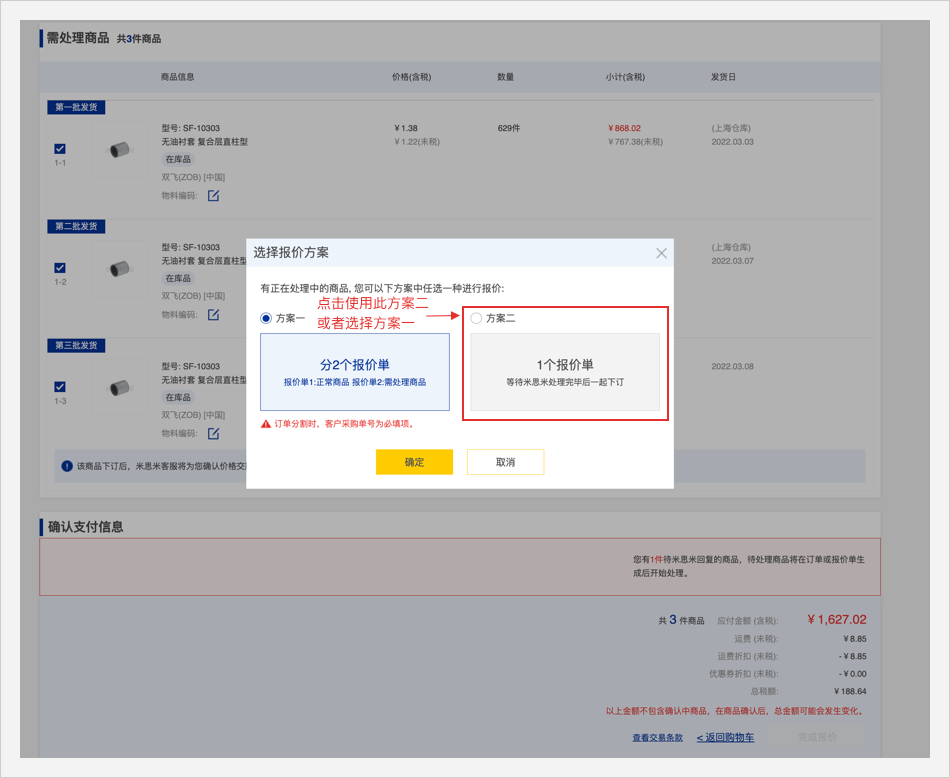The image size is (950, 778).
Task: Uncheck the checkbox for item 1-2
Action: point(60,268)
